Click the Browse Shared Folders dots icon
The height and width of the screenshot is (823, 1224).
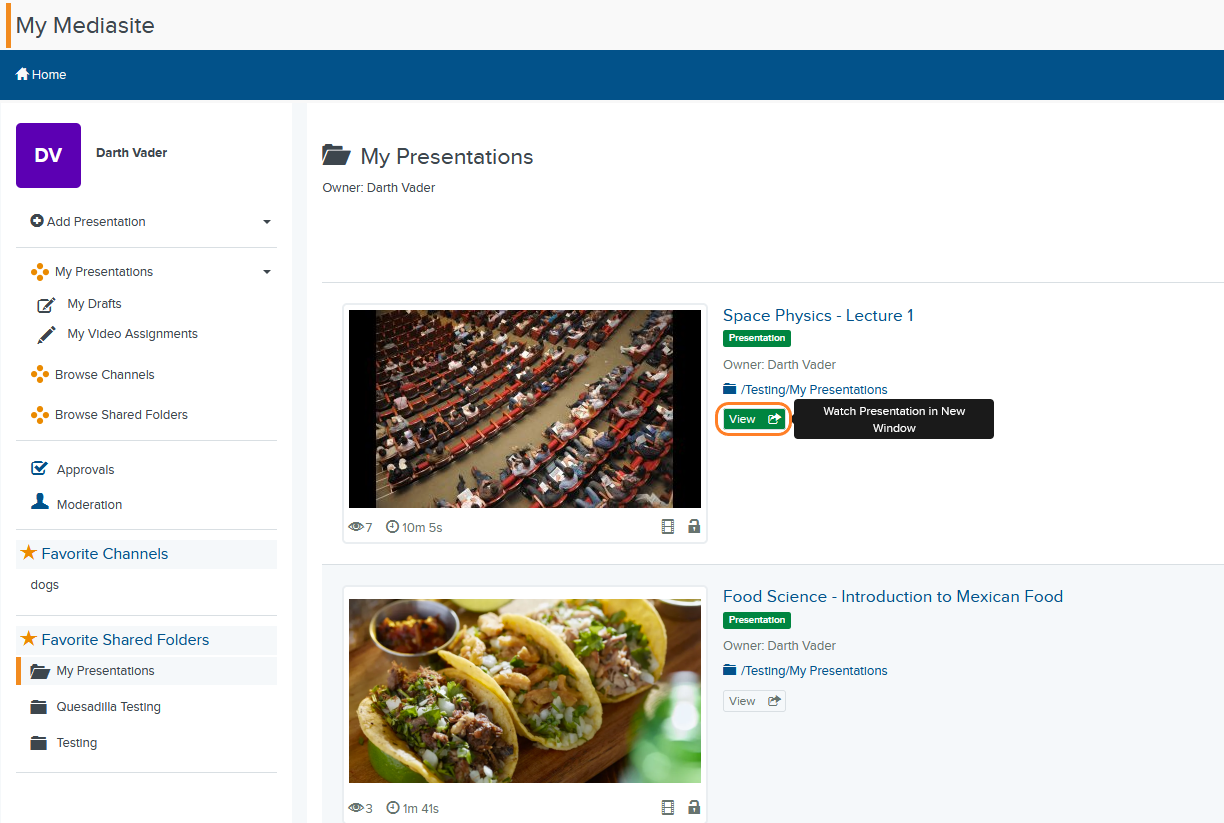(x=40, y=414)
